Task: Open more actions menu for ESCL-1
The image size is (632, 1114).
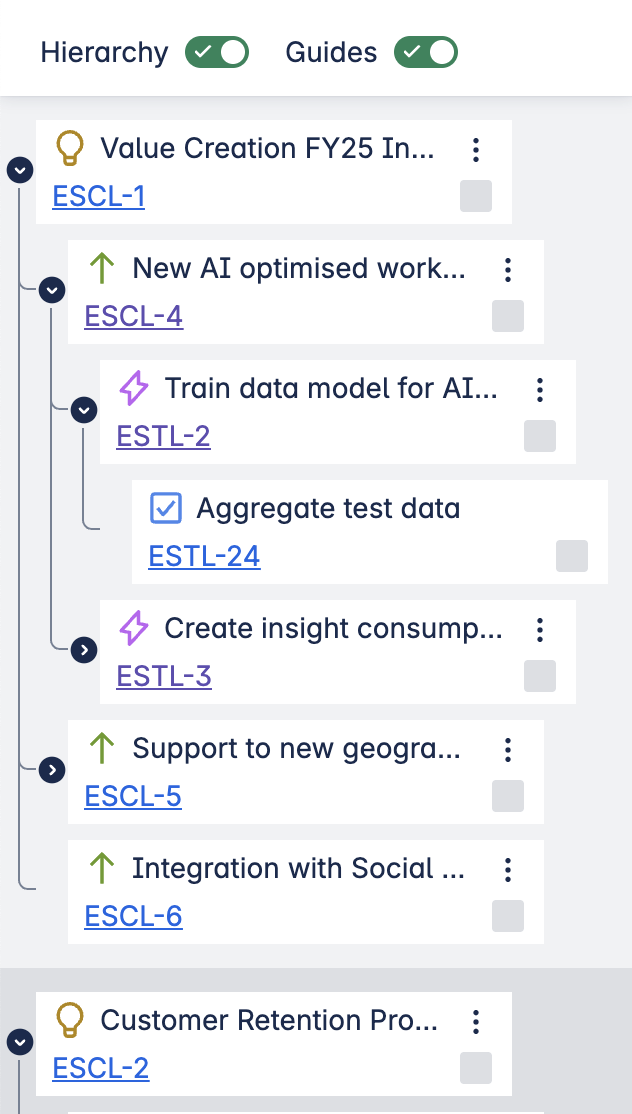Action: [x=476, y=150]
